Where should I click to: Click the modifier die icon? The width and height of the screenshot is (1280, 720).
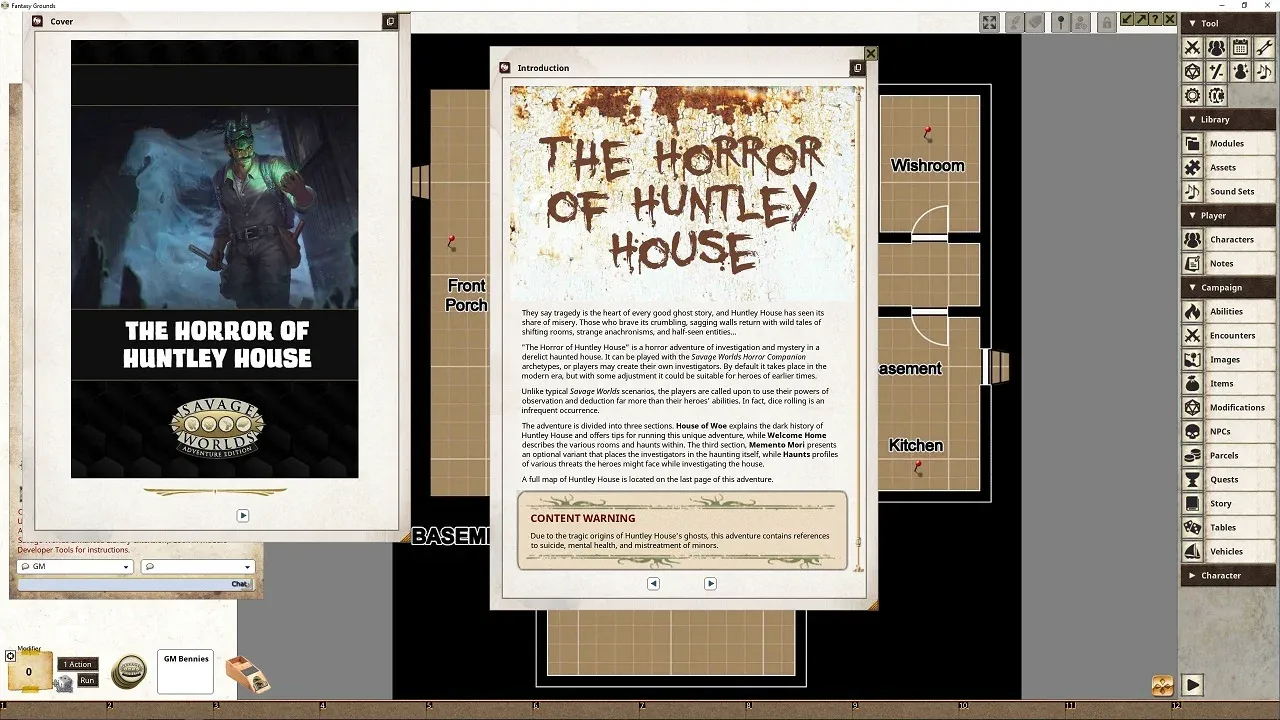pos(64,683)
